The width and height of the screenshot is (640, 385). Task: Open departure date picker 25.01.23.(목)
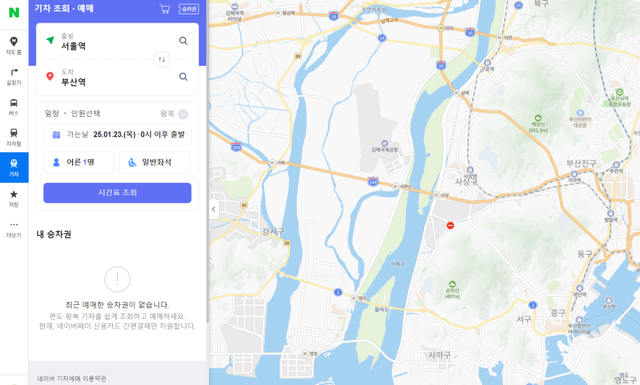117,134
